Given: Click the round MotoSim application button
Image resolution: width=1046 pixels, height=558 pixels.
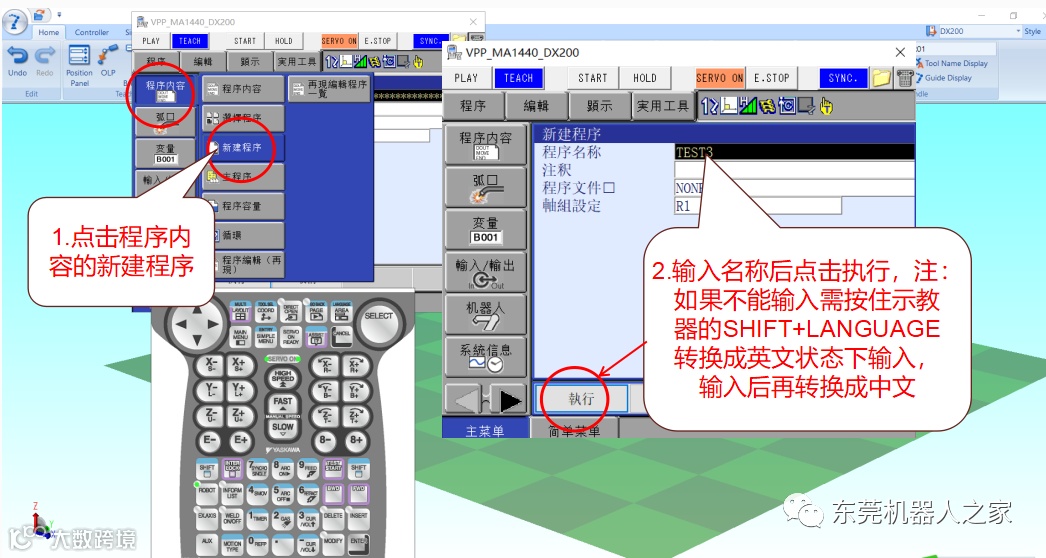Looking at the screenshot, I should [x=15, y=22].
